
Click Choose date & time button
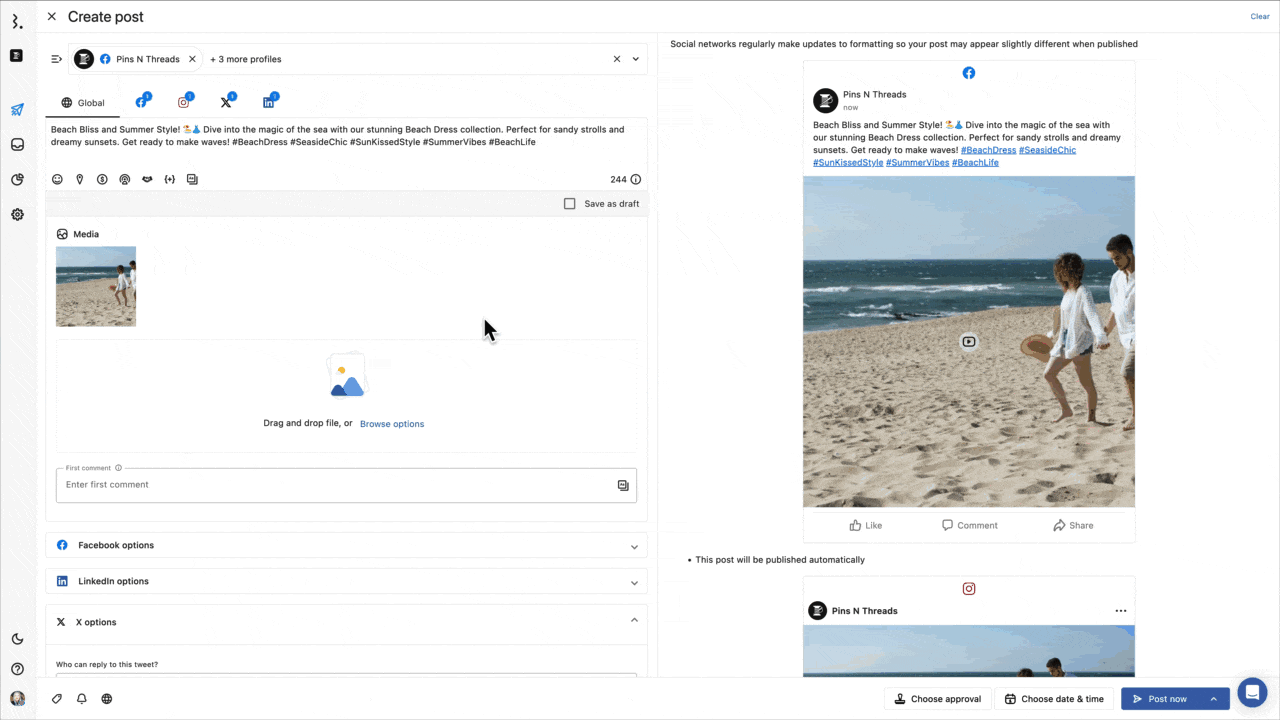click(x=1054, y=699)
